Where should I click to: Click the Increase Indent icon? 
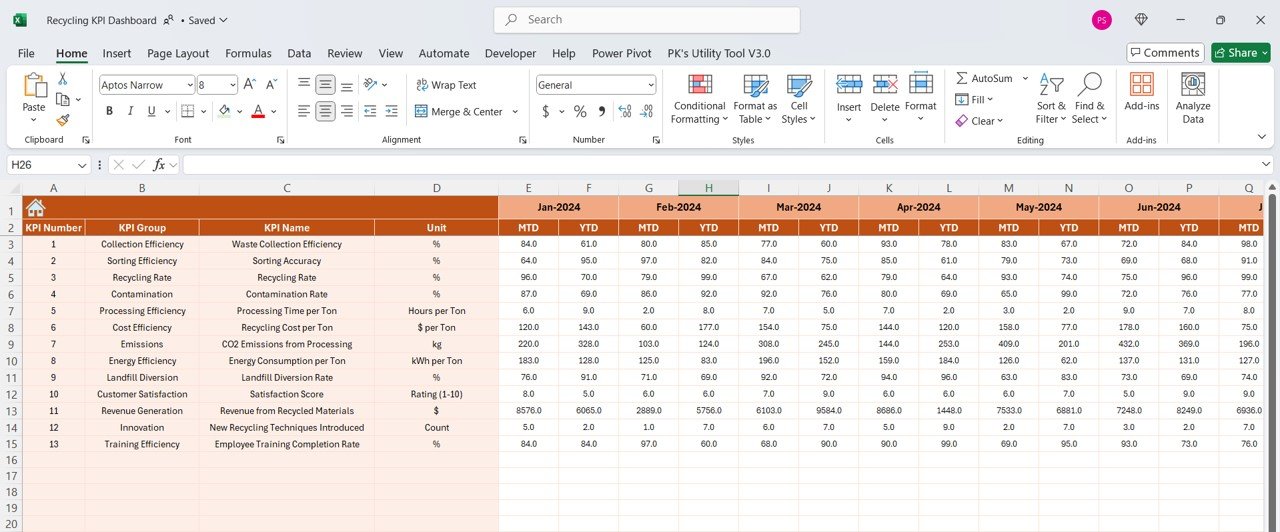(x=393, y=111)
